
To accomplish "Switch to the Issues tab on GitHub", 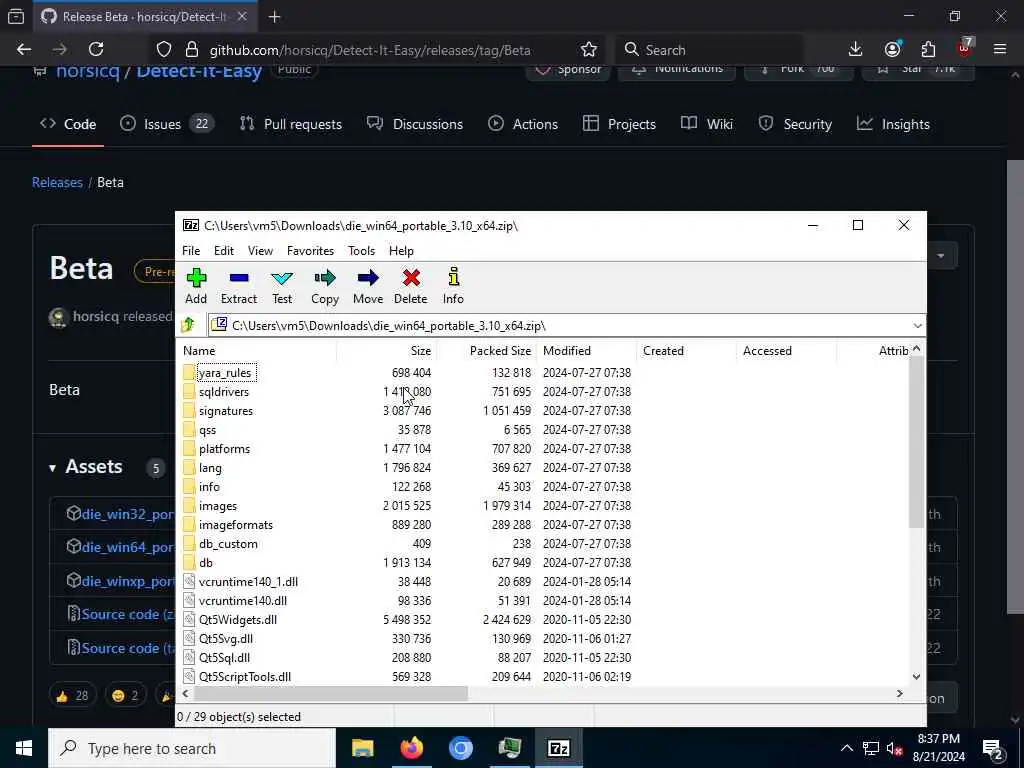I will click(167, 124).
